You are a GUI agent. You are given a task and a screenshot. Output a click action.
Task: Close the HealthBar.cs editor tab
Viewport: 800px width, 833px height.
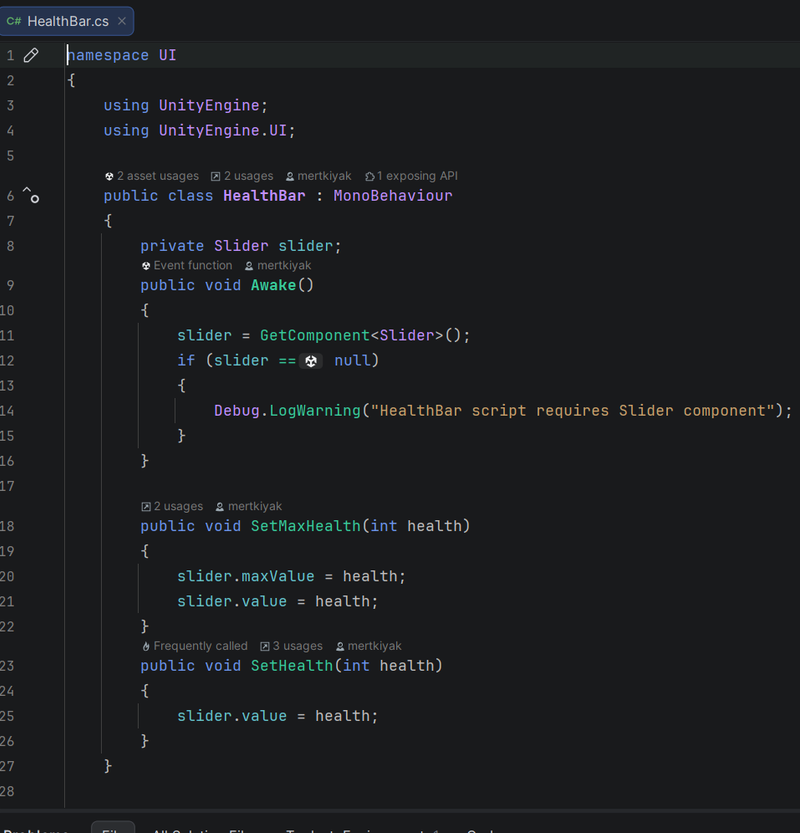click(122, 21)
